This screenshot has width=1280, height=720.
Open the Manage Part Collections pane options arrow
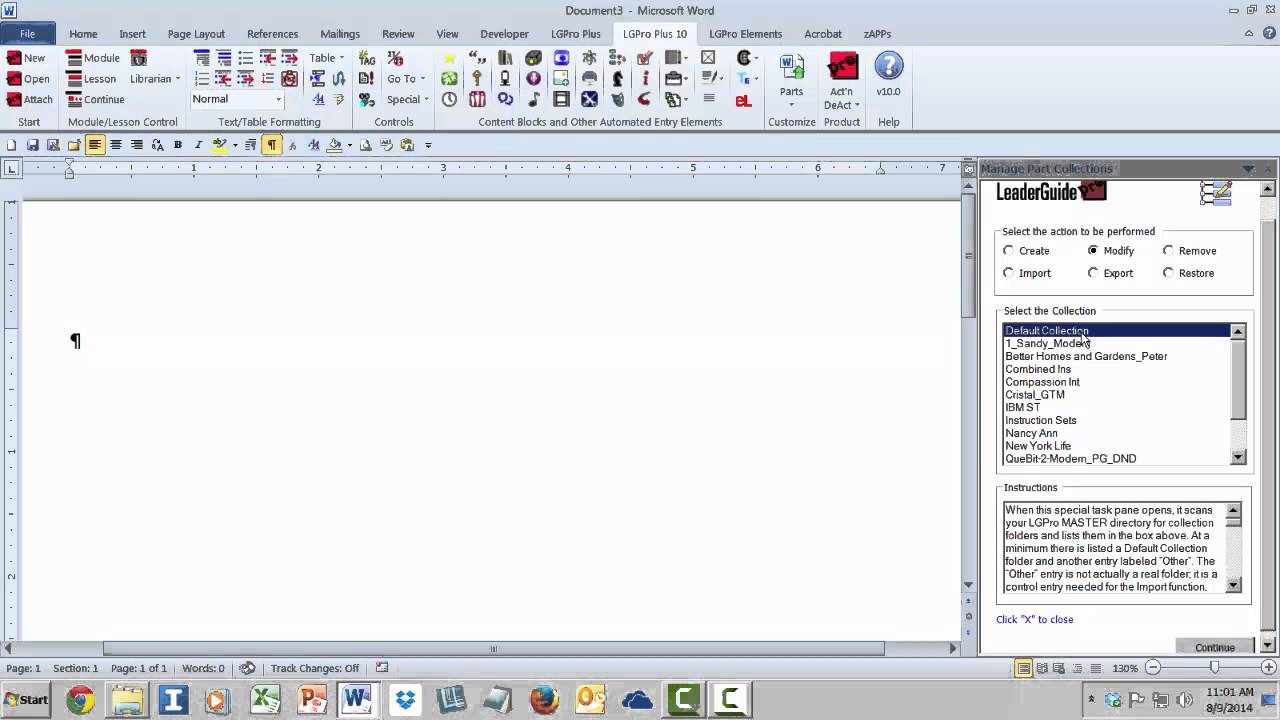click(x=1248, y=169)
